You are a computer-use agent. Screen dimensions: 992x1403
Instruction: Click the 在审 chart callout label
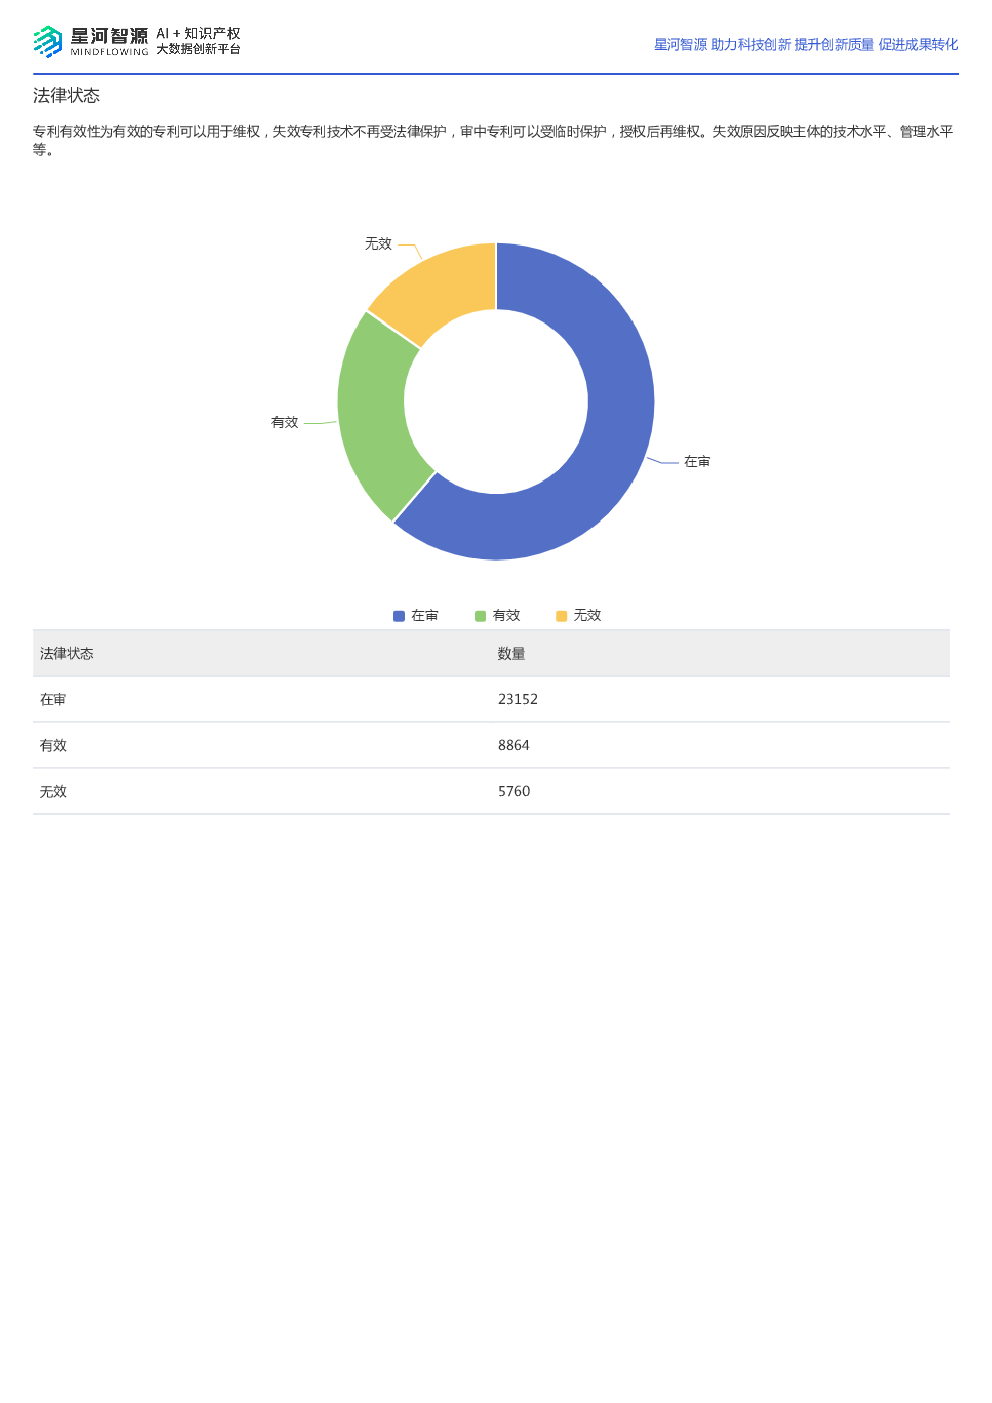click(x=697, y=462)
